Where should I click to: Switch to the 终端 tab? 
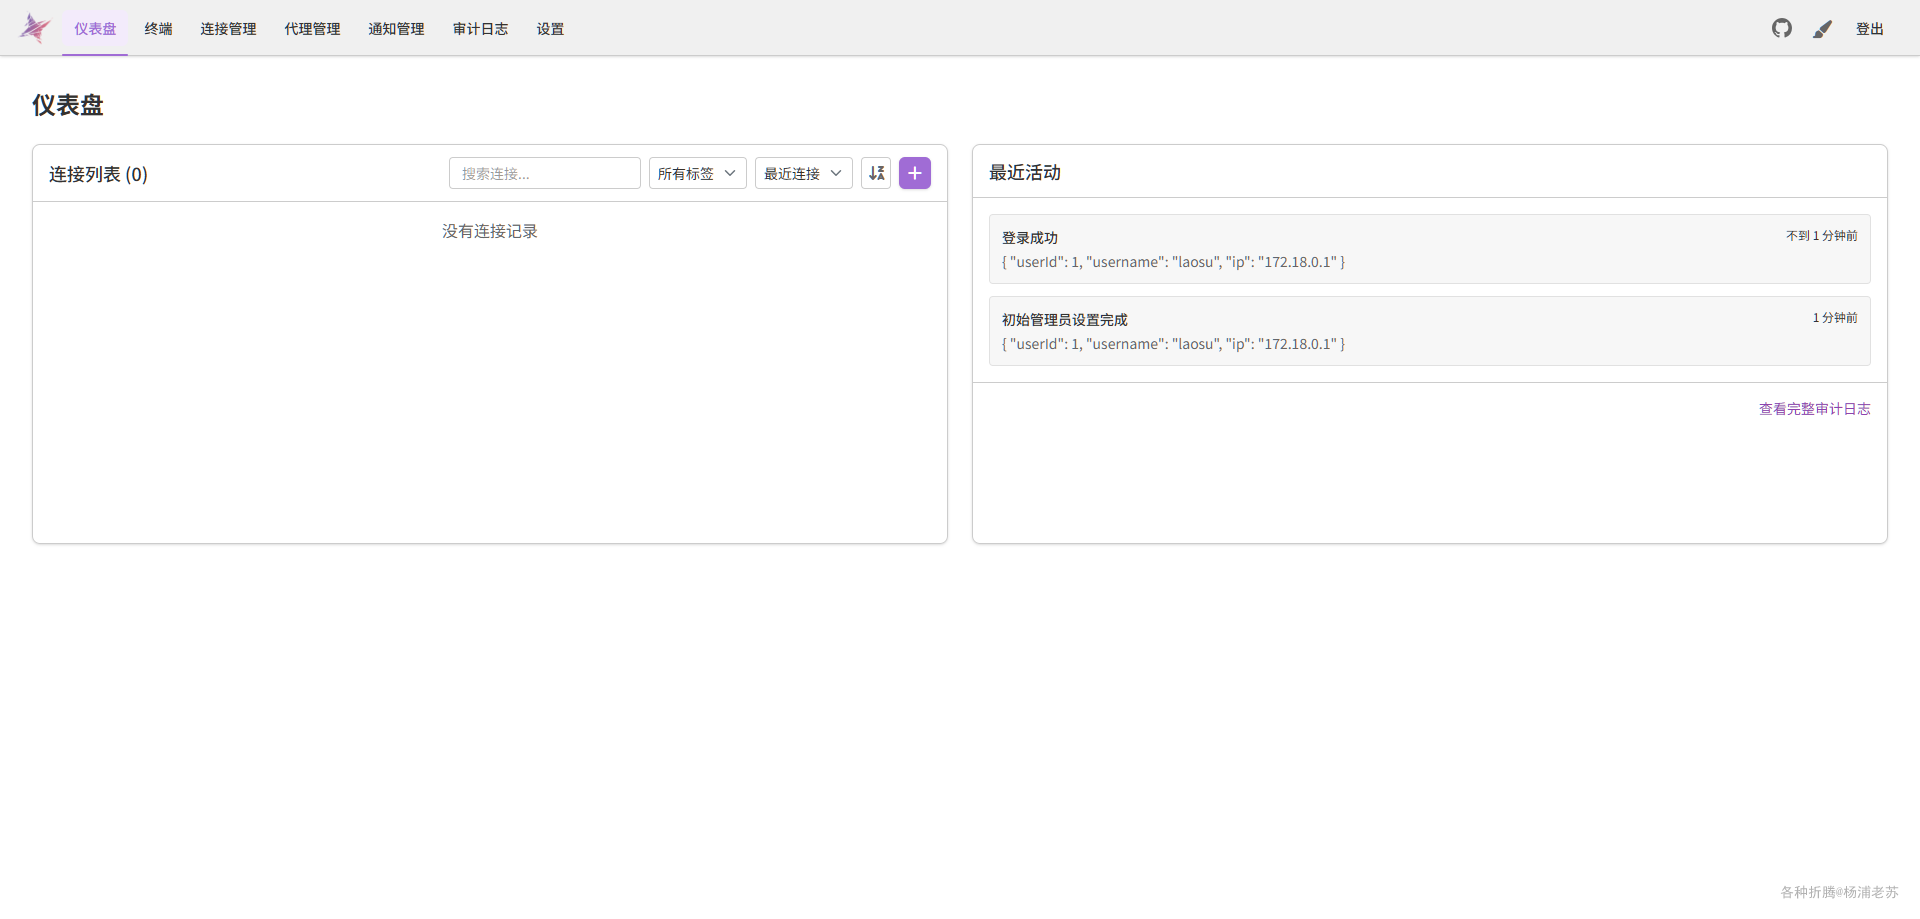point(157,29)
